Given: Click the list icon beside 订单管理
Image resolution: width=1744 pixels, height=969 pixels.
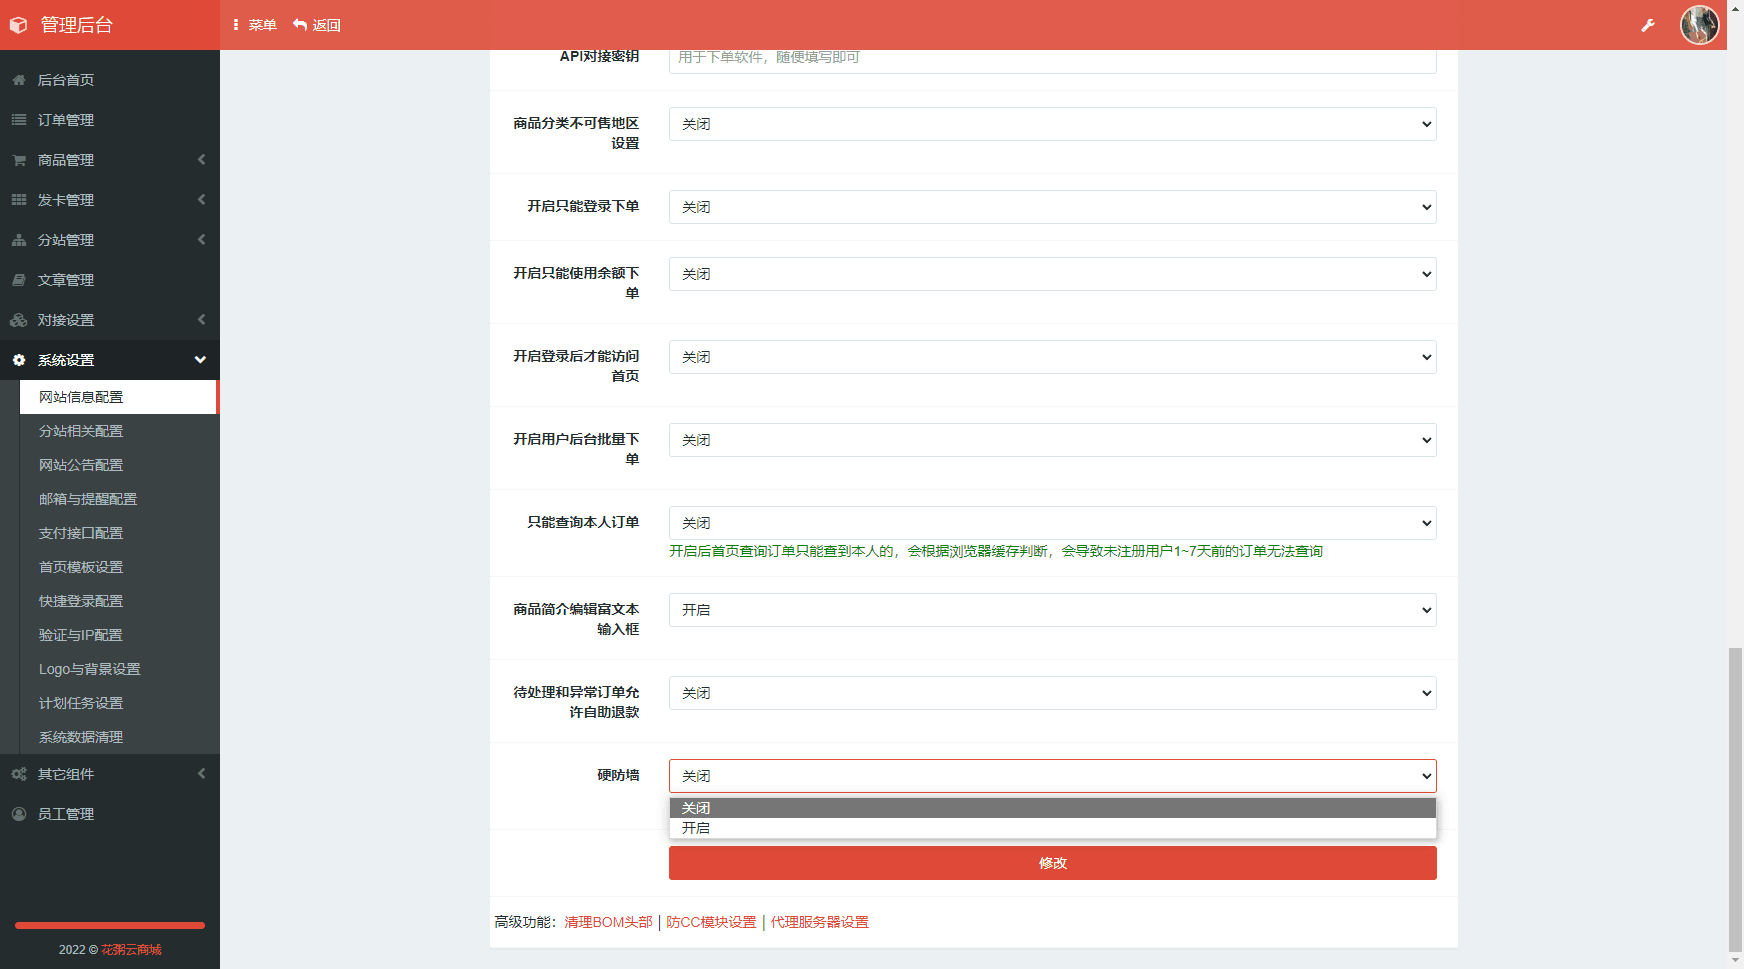Looking at the screenshot, I should point(19,120).
